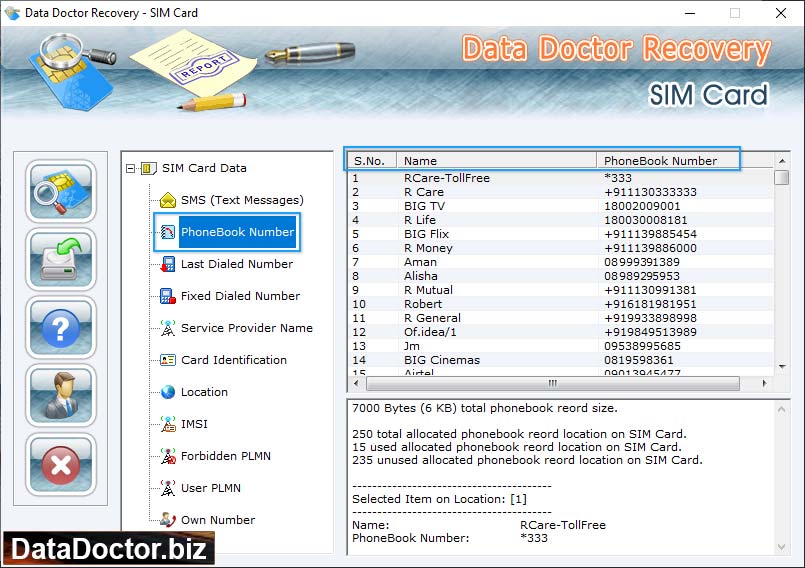Select Fixed Dialed Number in tree

tap(240, 296)
